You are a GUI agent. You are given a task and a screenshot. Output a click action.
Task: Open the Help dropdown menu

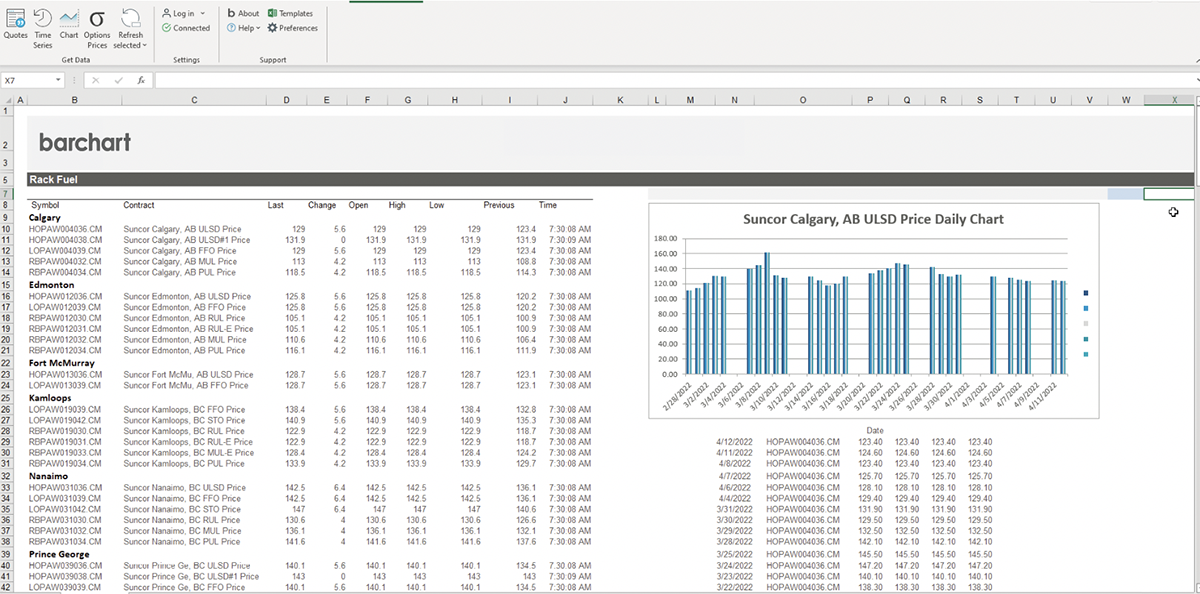(243, 28)
